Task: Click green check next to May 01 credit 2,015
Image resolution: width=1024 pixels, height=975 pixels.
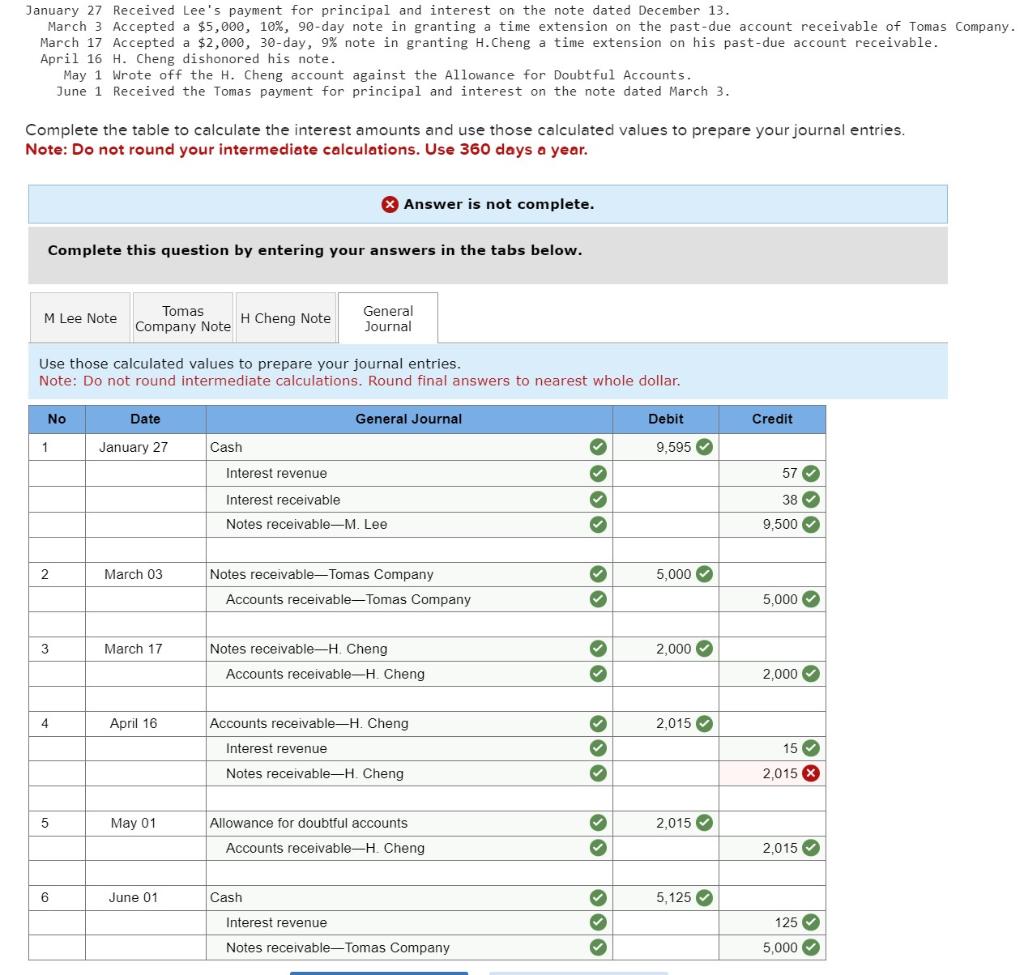Action: click(810, 848)
